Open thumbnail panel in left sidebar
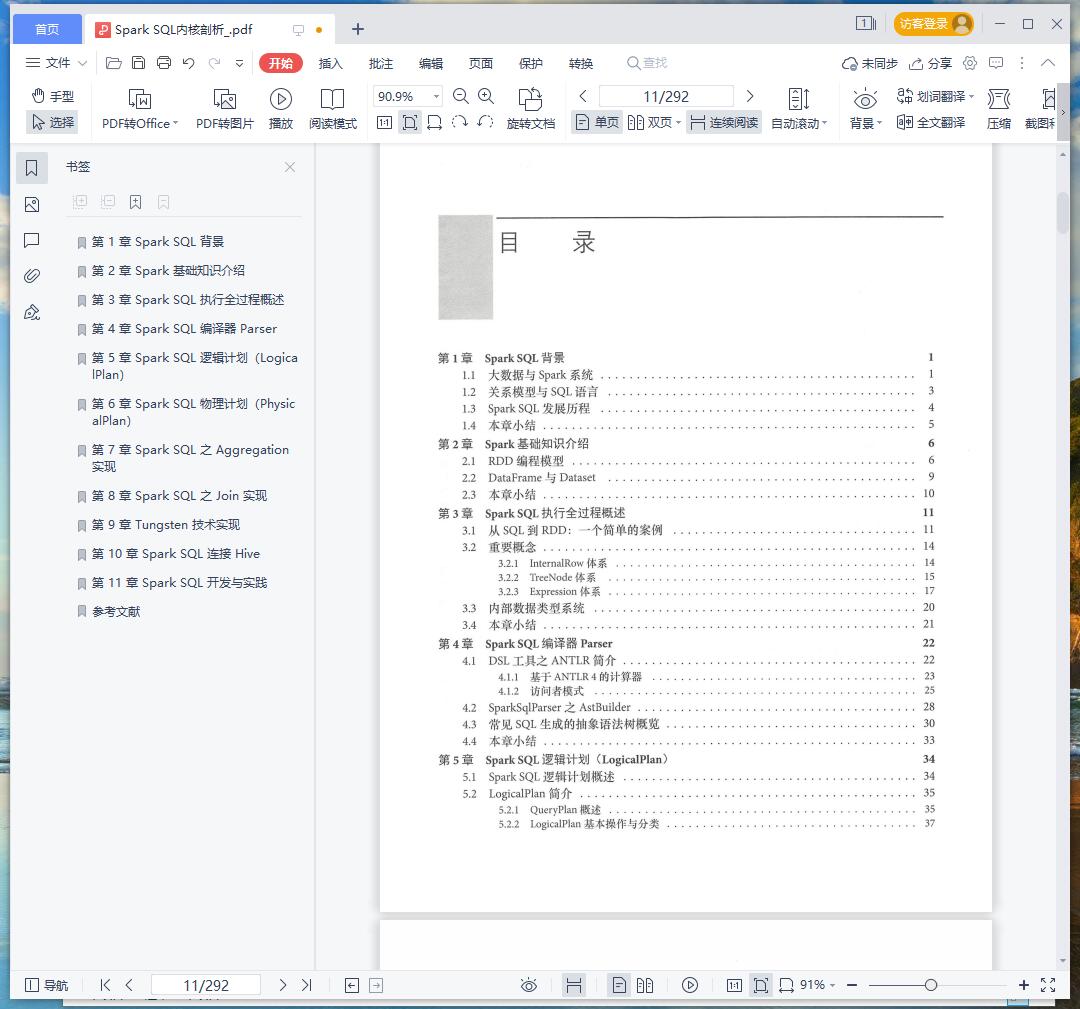This screenshot has width=1080, height=1009. (32, 205)
